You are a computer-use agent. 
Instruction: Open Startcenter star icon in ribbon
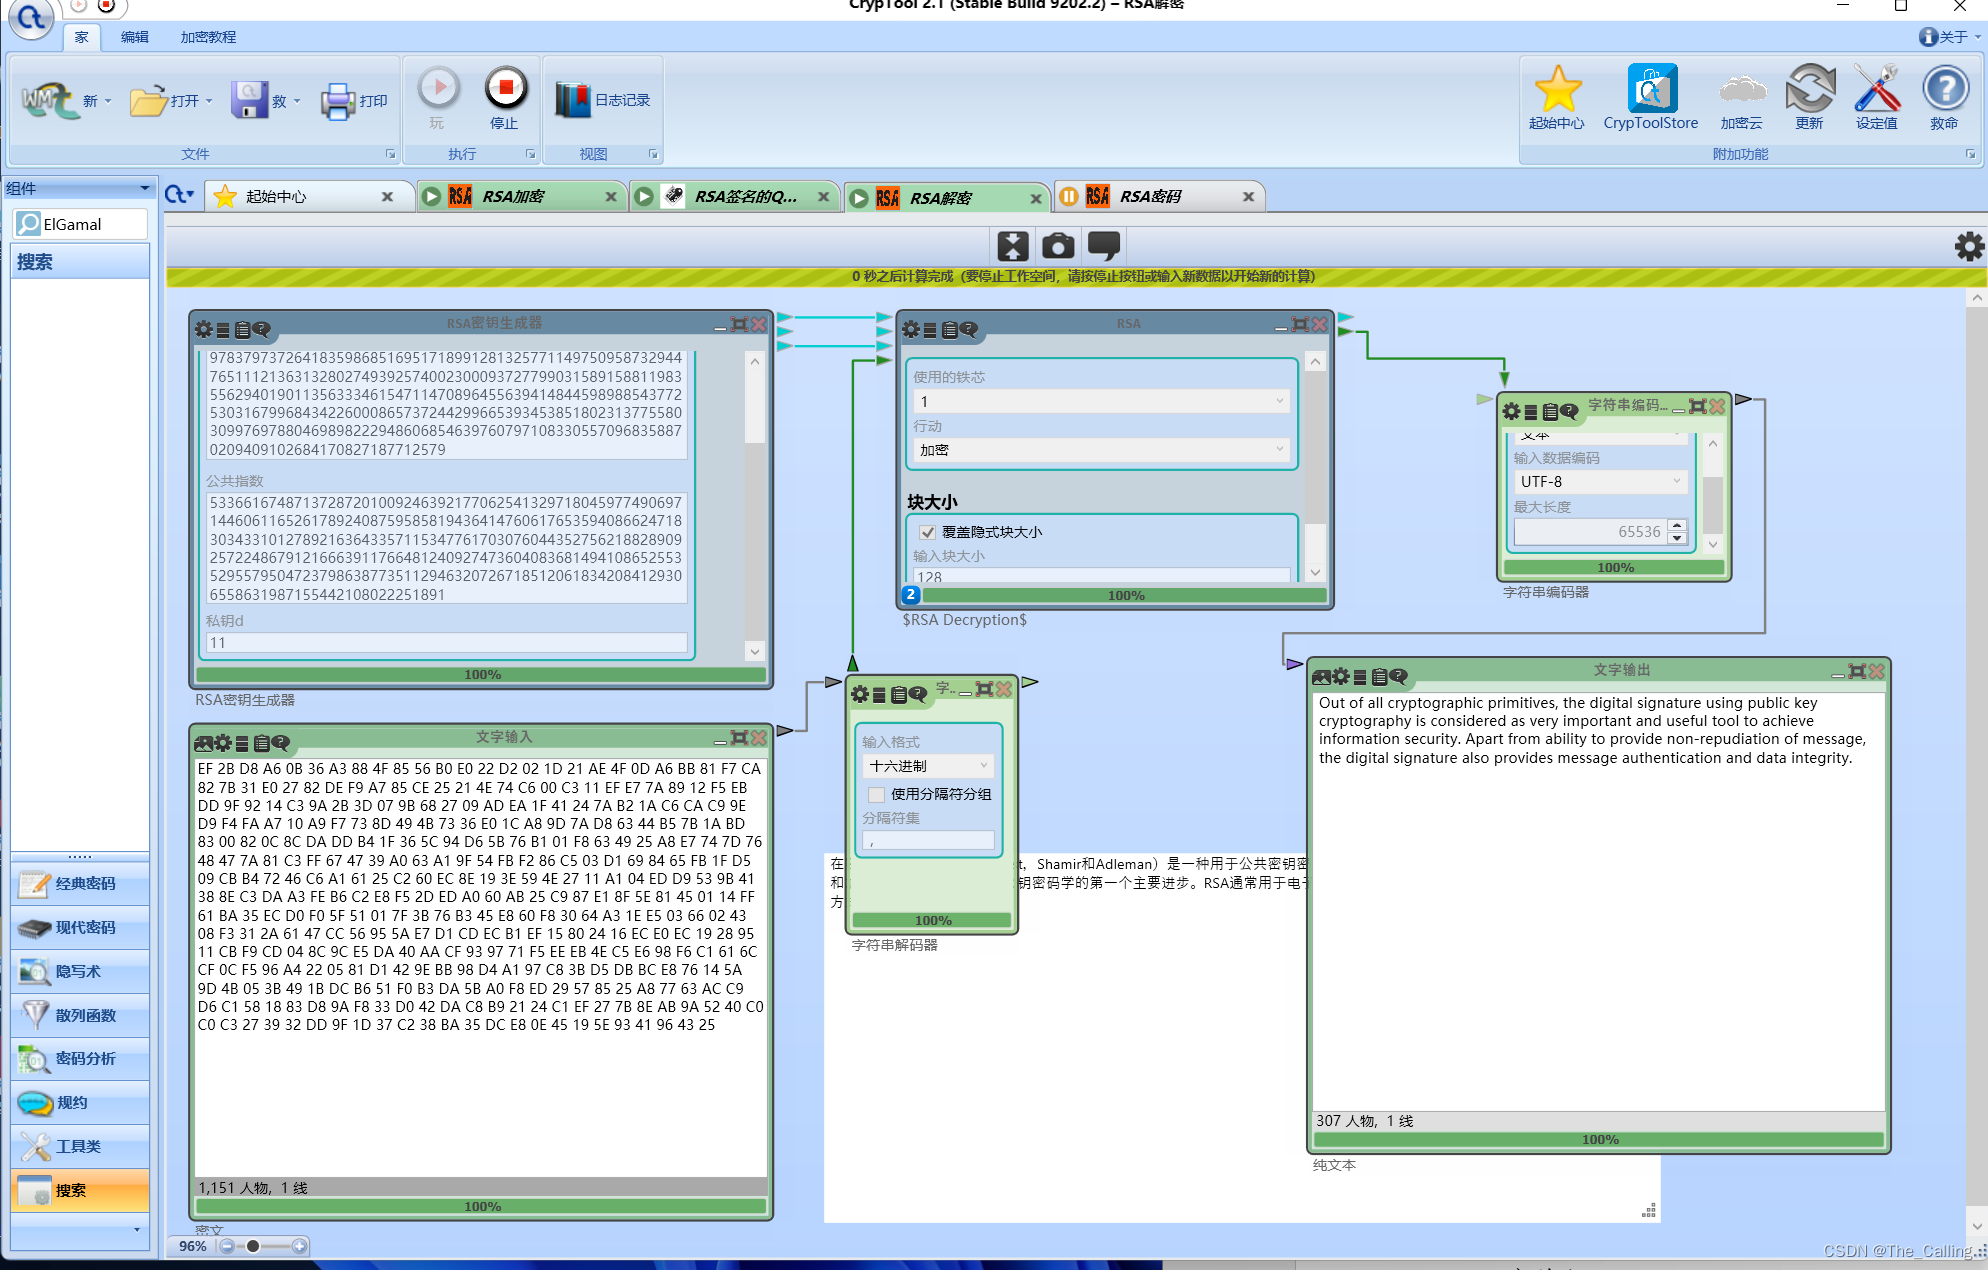point(1557,89)
